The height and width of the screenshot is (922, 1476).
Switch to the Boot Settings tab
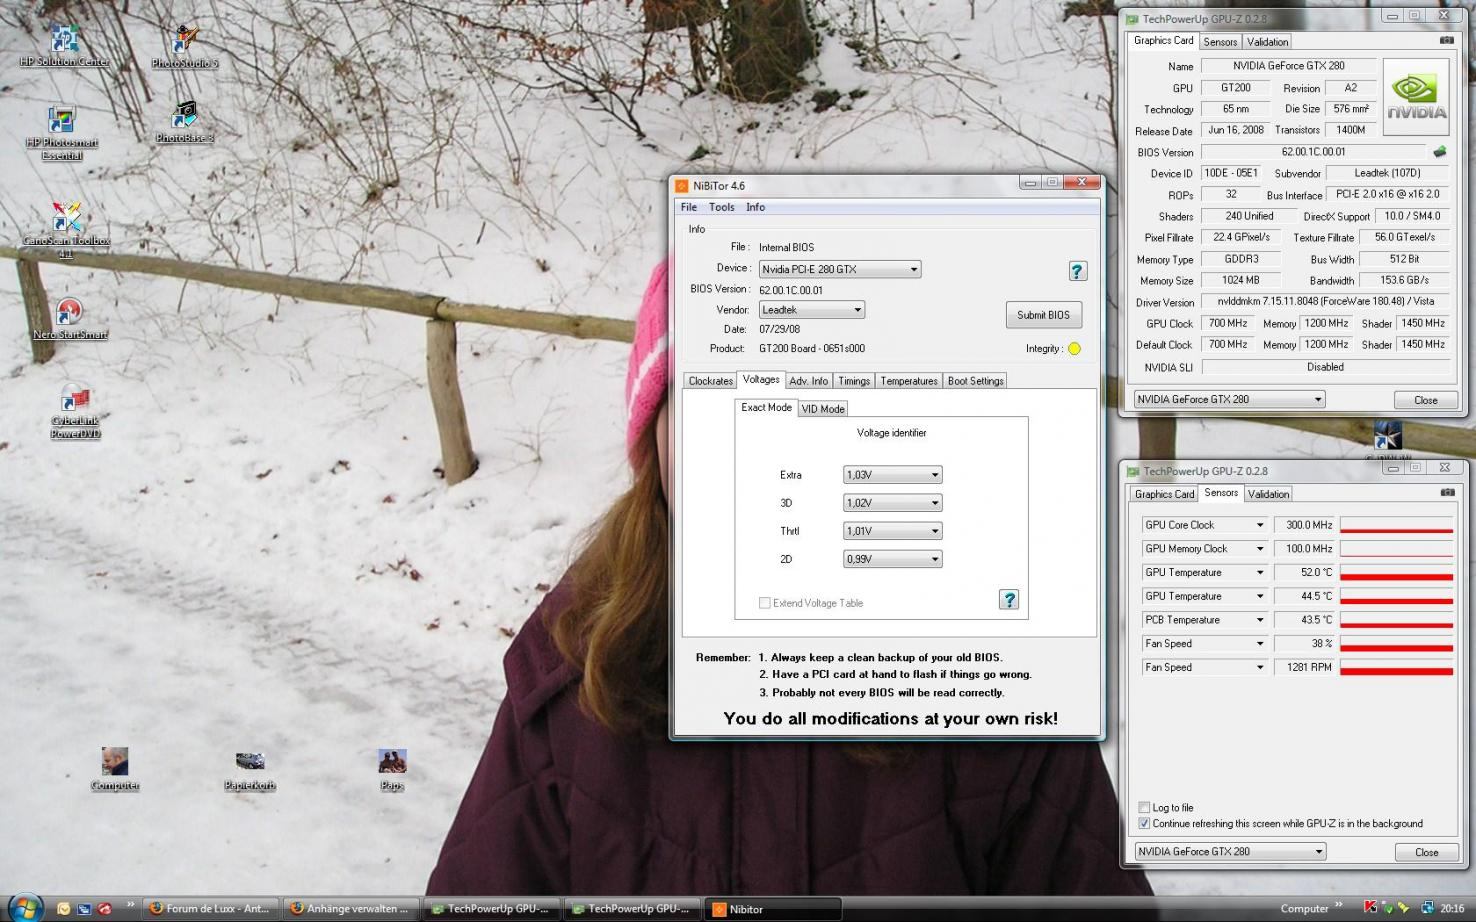[975, 381]
